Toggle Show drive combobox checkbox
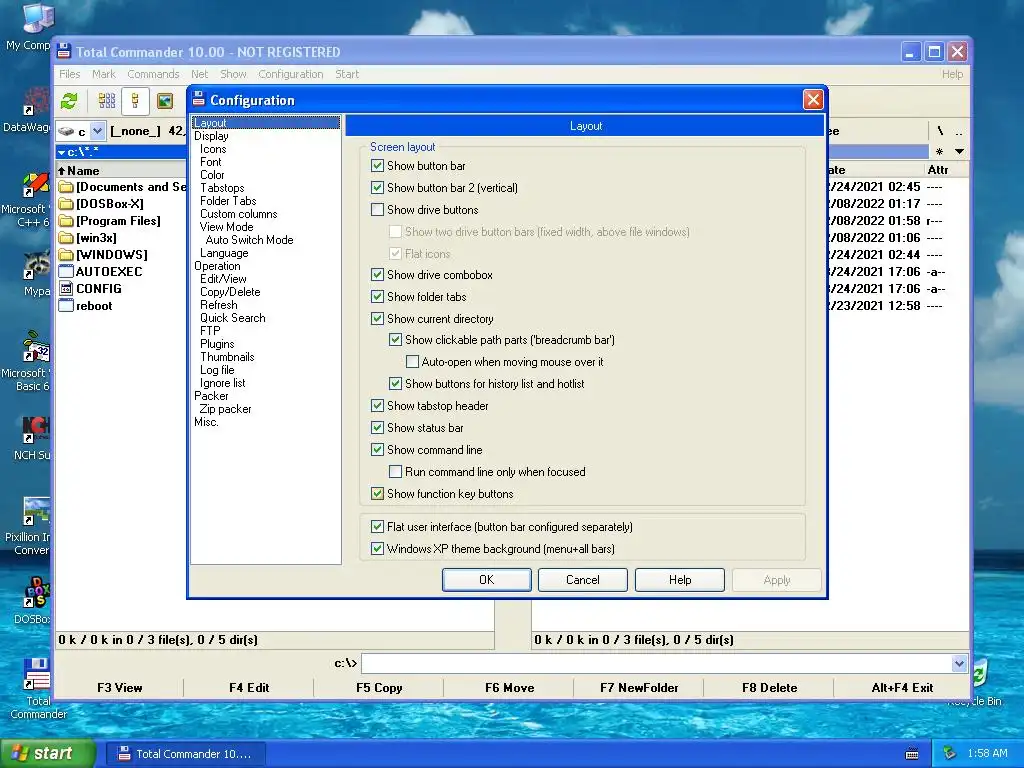The height and width of the screenshot is (768, 1024). tap(377, 275)
